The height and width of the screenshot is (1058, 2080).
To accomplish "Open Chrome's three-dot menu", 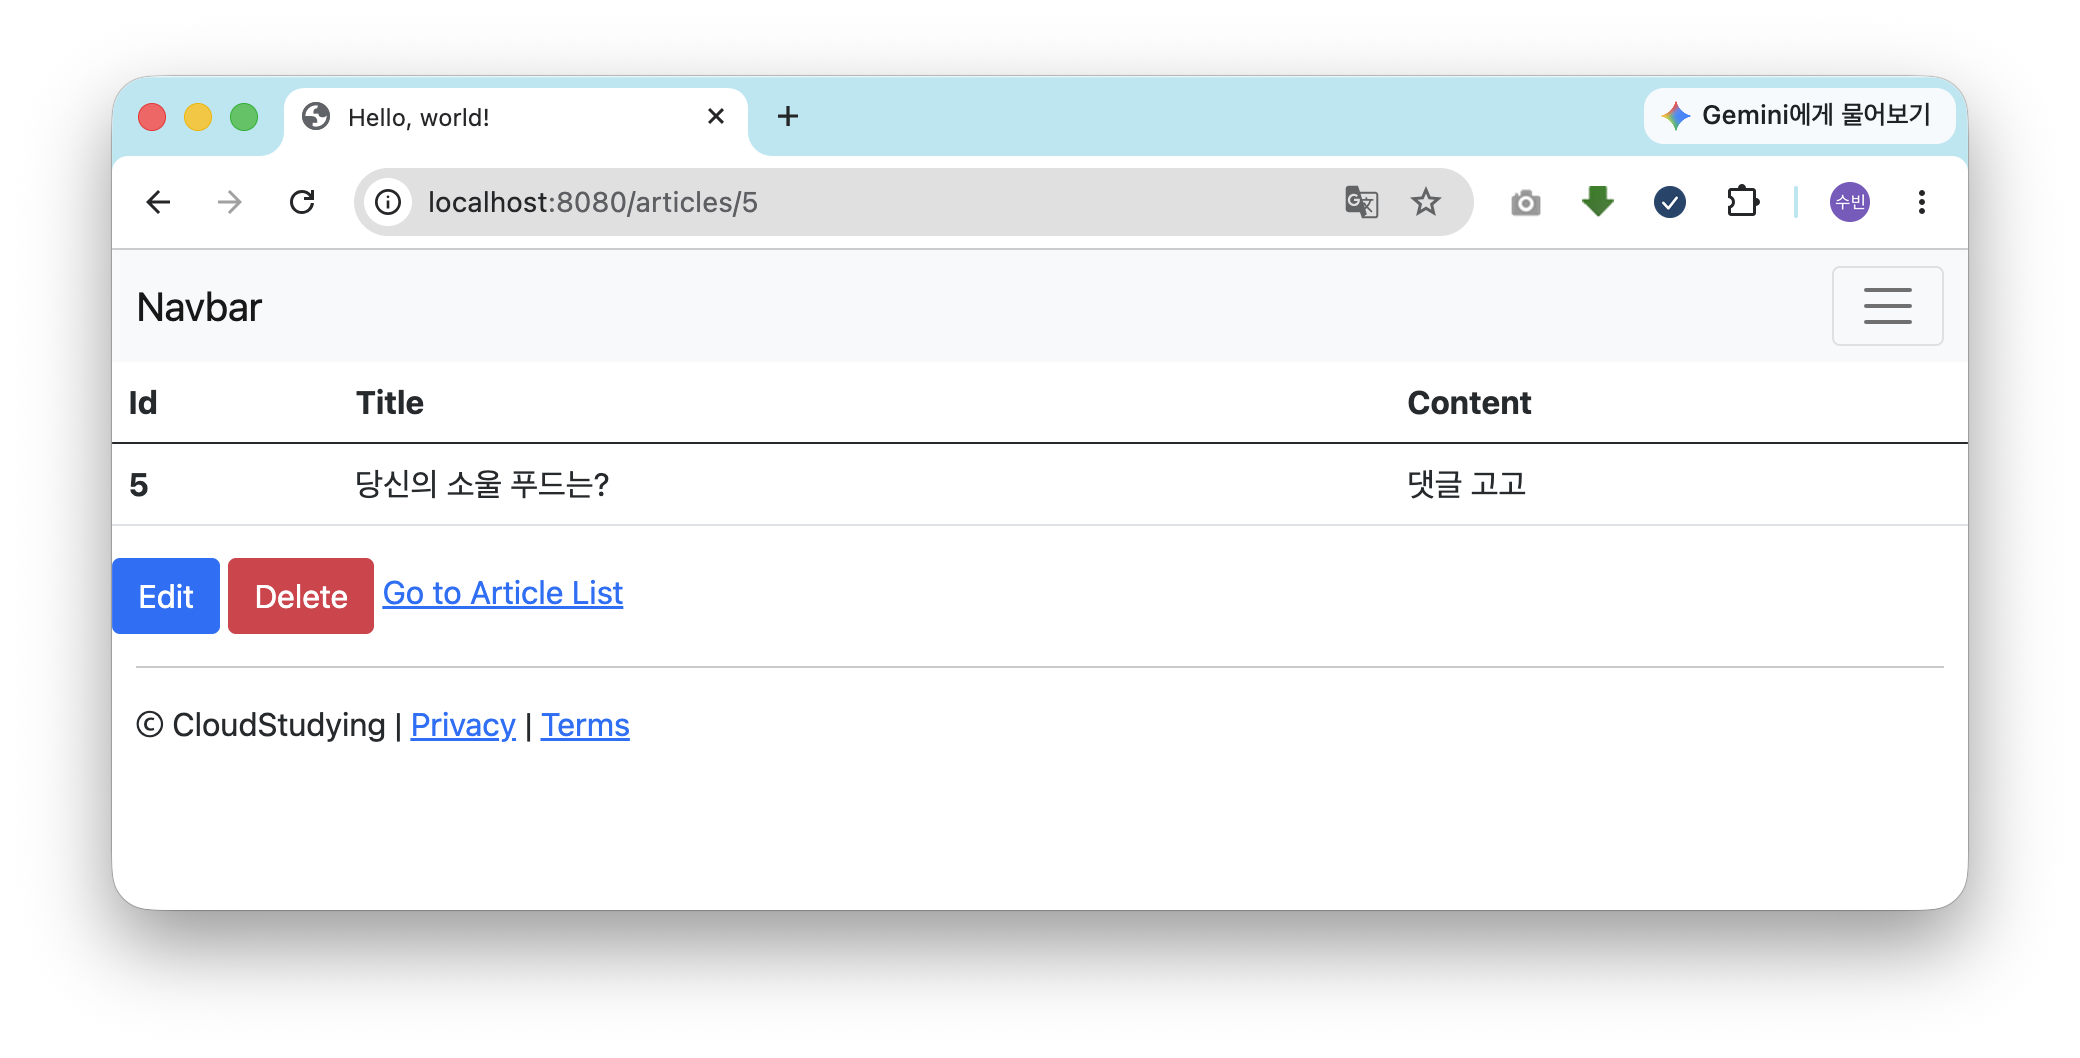I will 1921,202.
